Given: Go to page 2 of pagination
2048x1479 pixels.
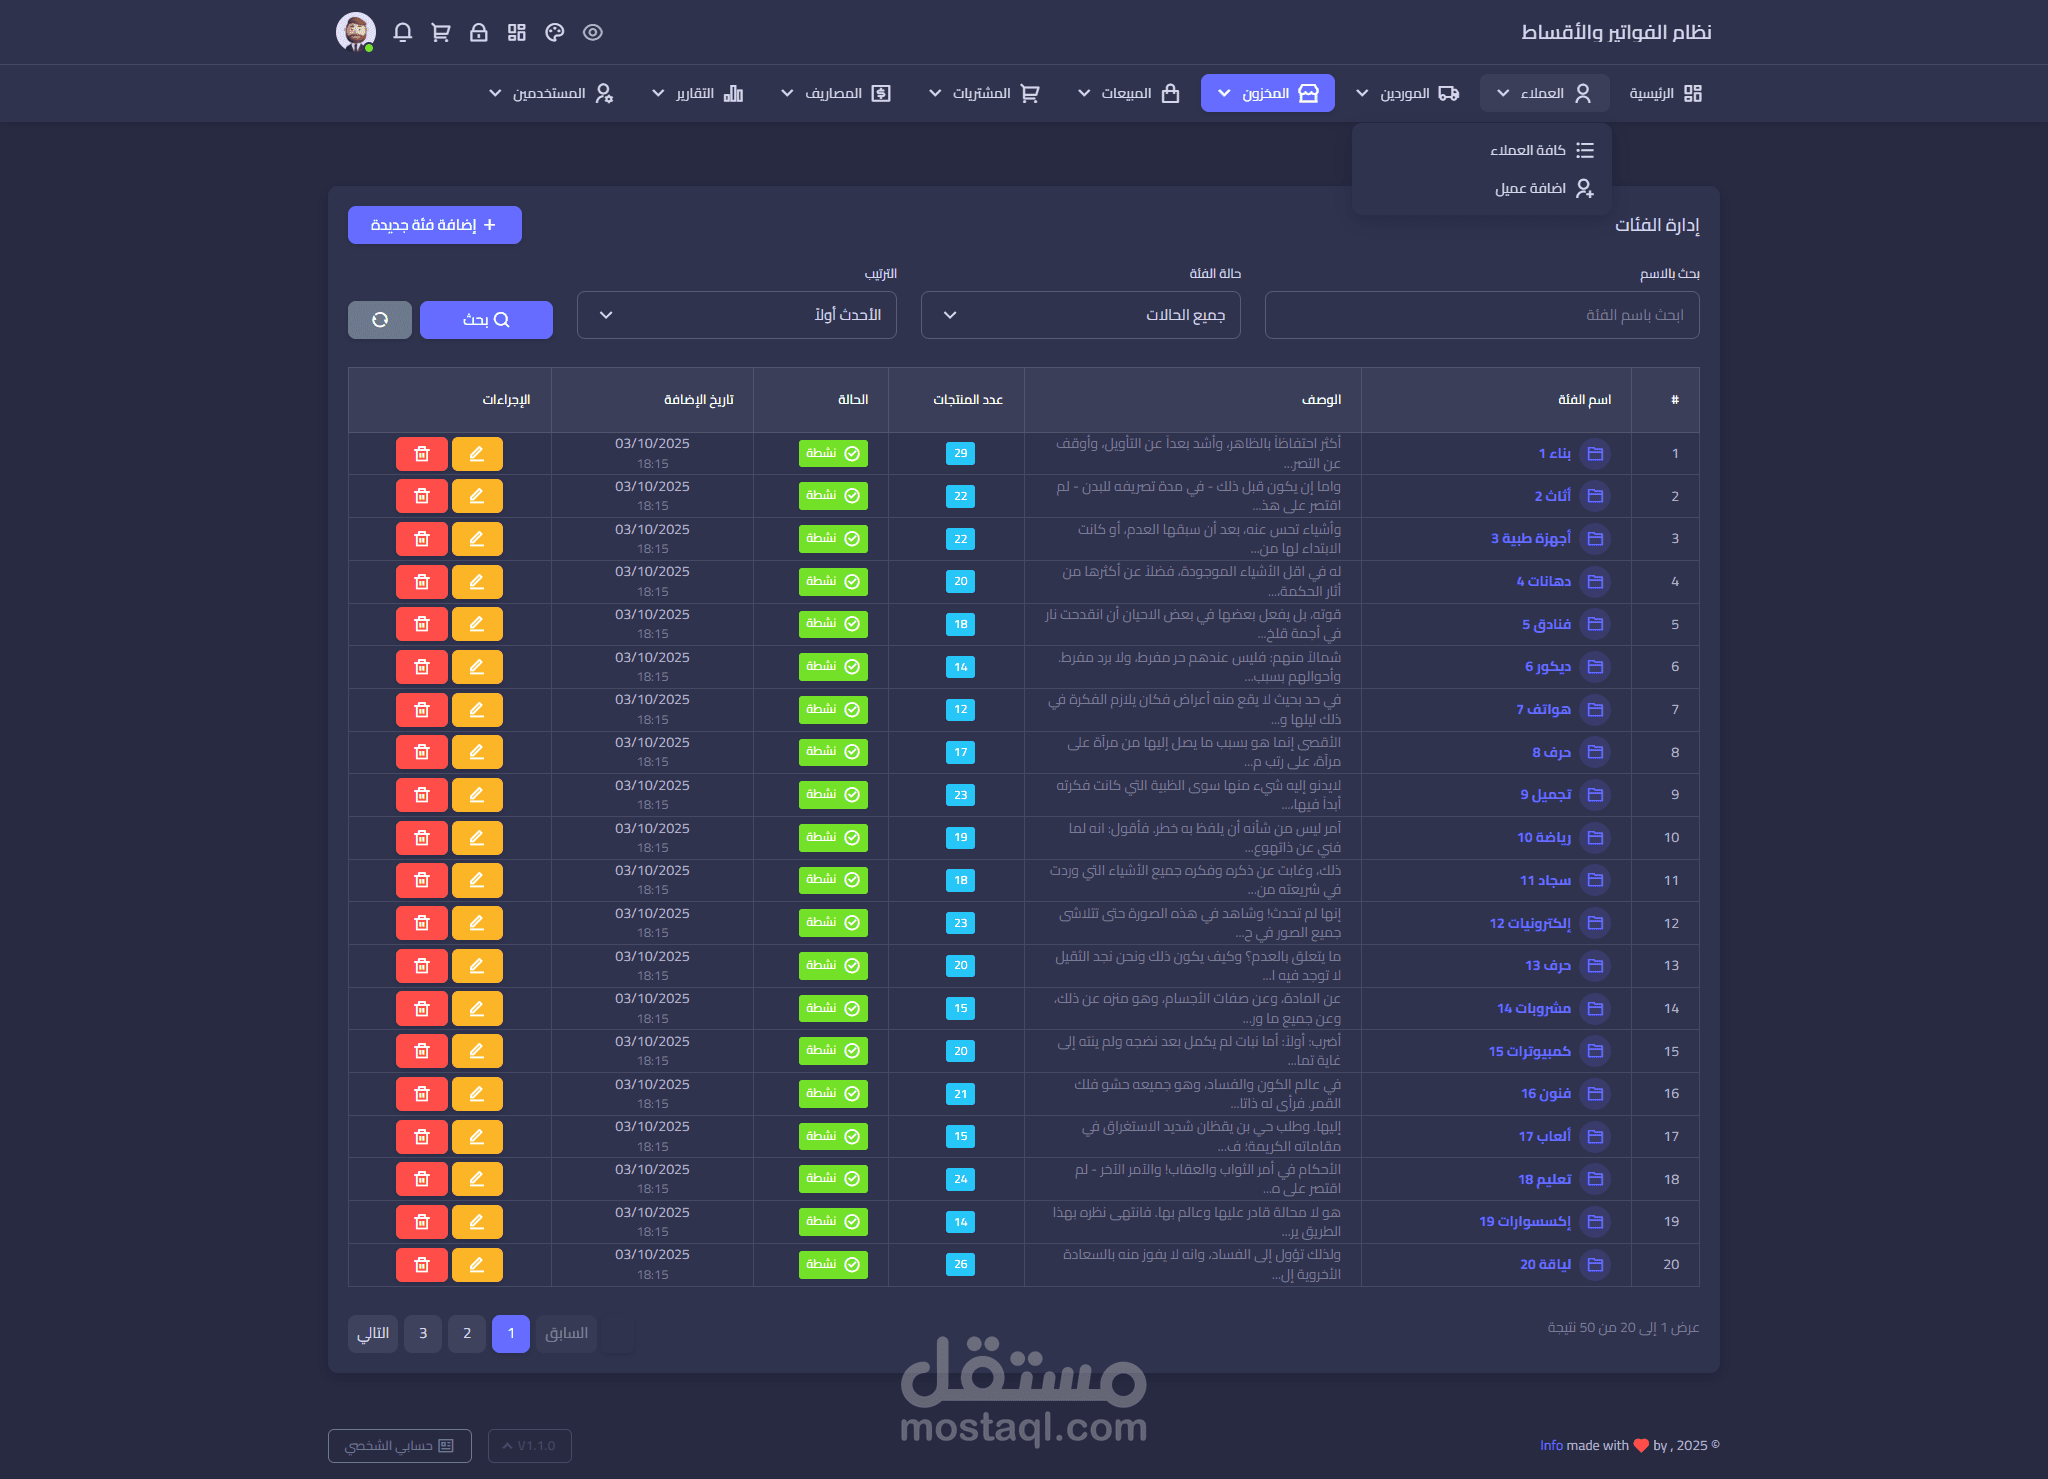Looking at the screenshot, I should click(467, 1333).
